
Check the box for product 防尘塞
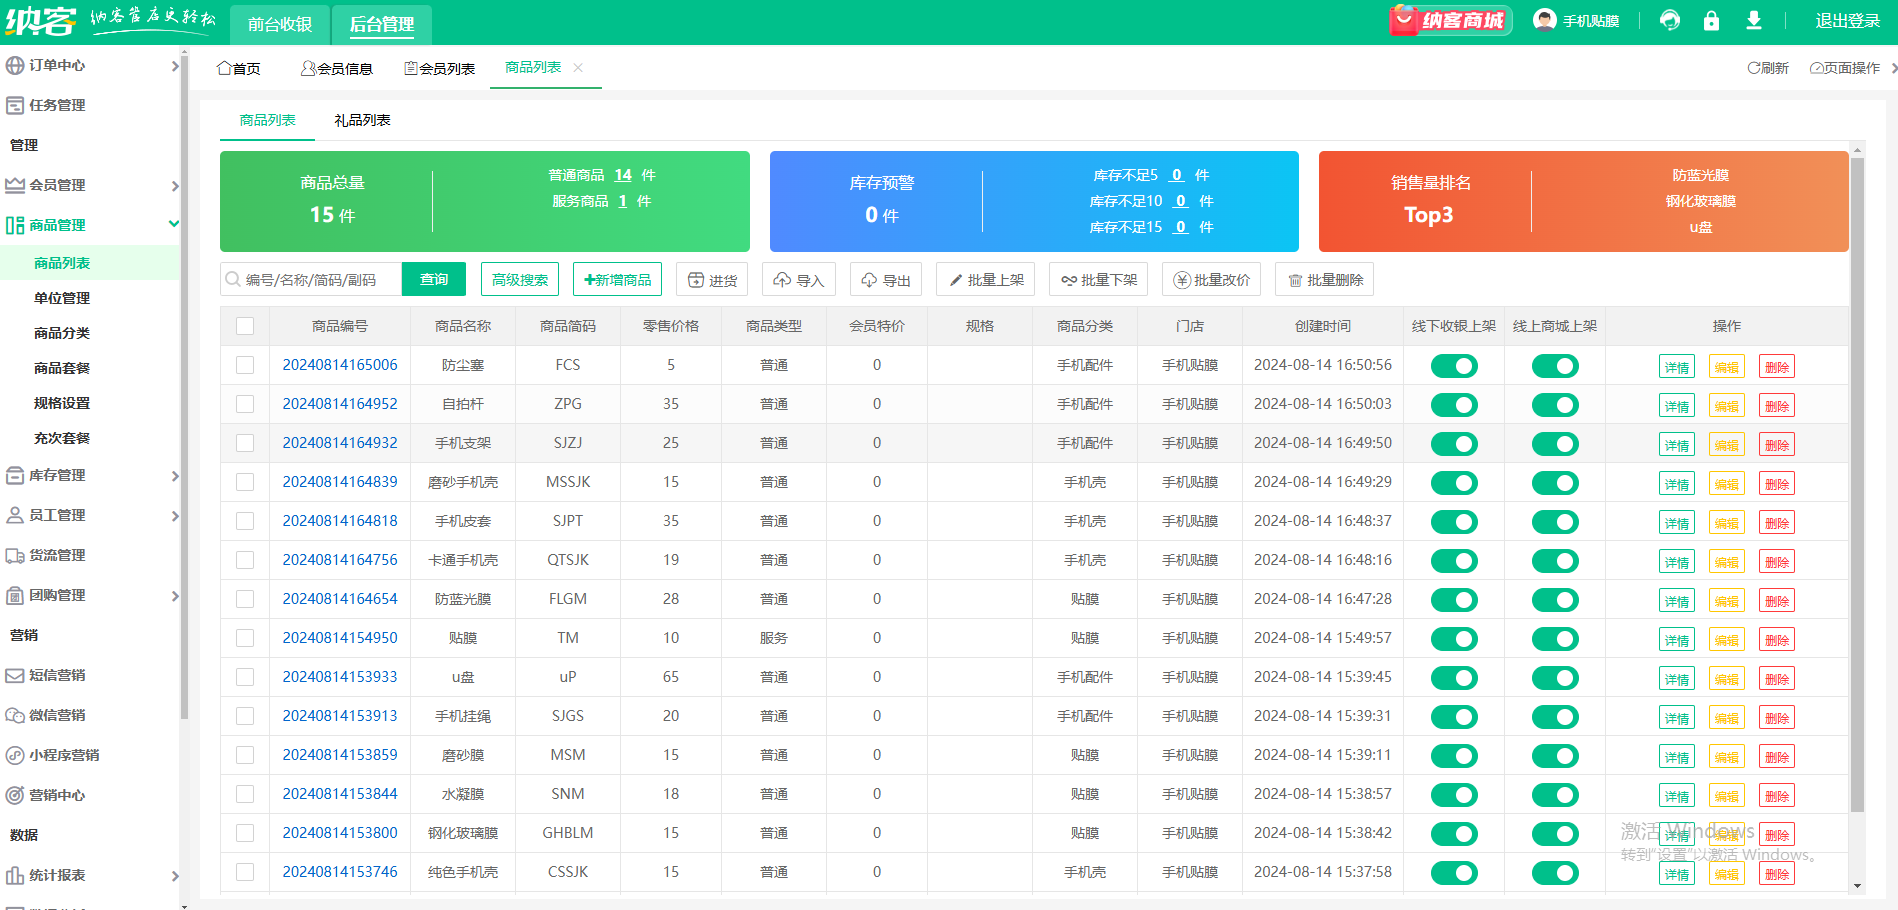[x=245, y=365]
